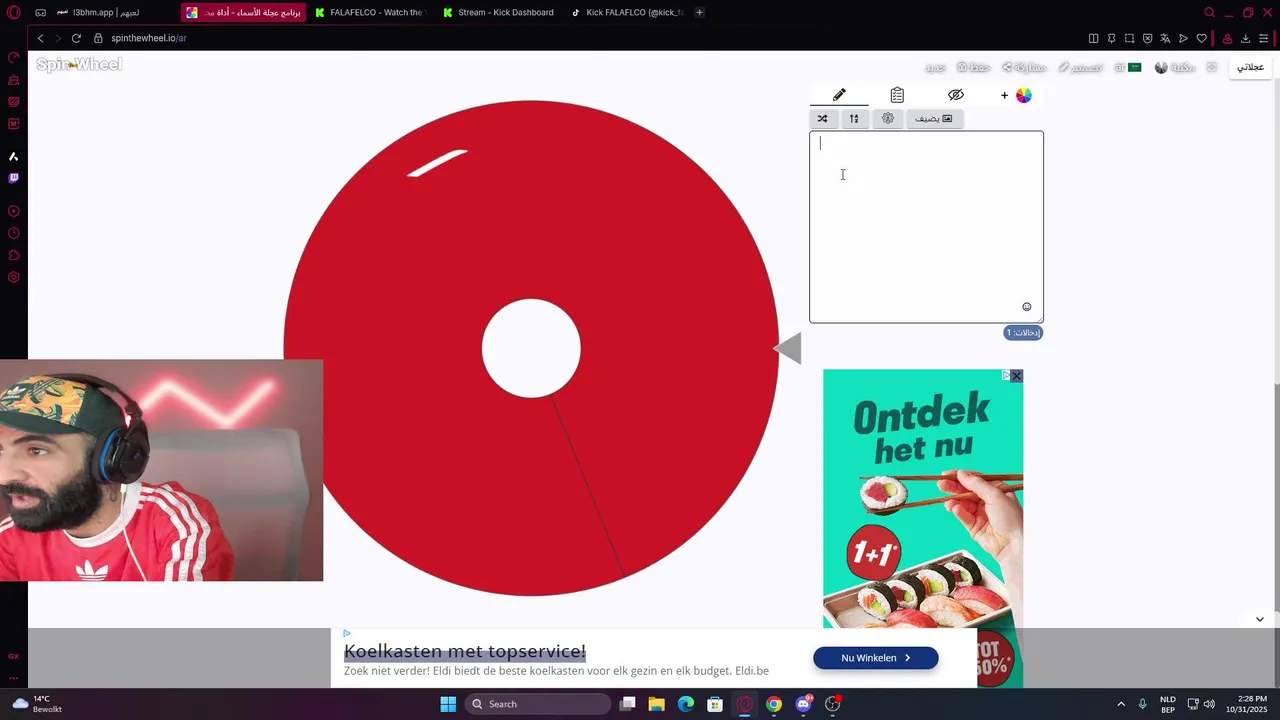Collapse the bottom ad banner chevron
Viewport: 1280px width, 720px height.
click(1259, 619)
